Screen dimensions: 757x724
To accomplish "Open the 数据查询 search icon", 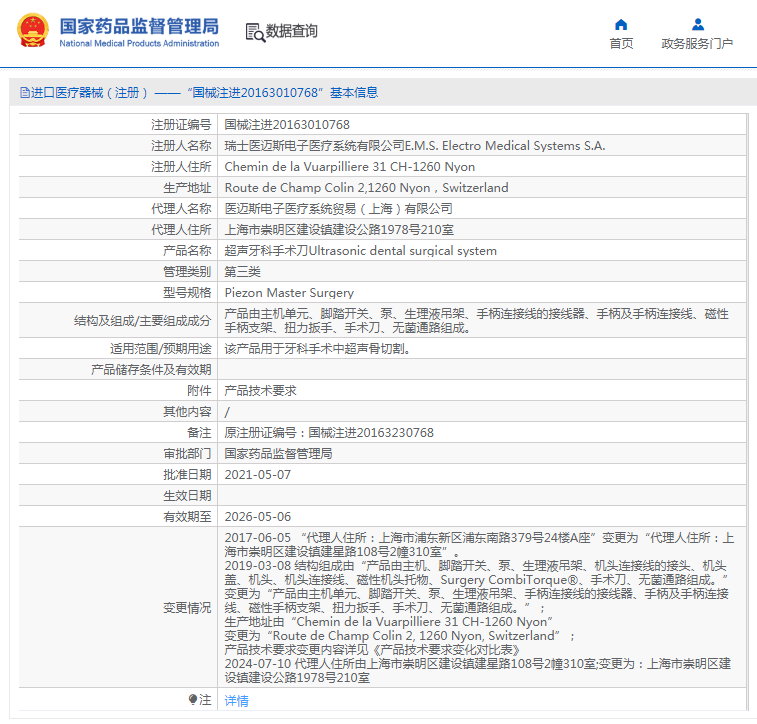I will click(255, 32).
